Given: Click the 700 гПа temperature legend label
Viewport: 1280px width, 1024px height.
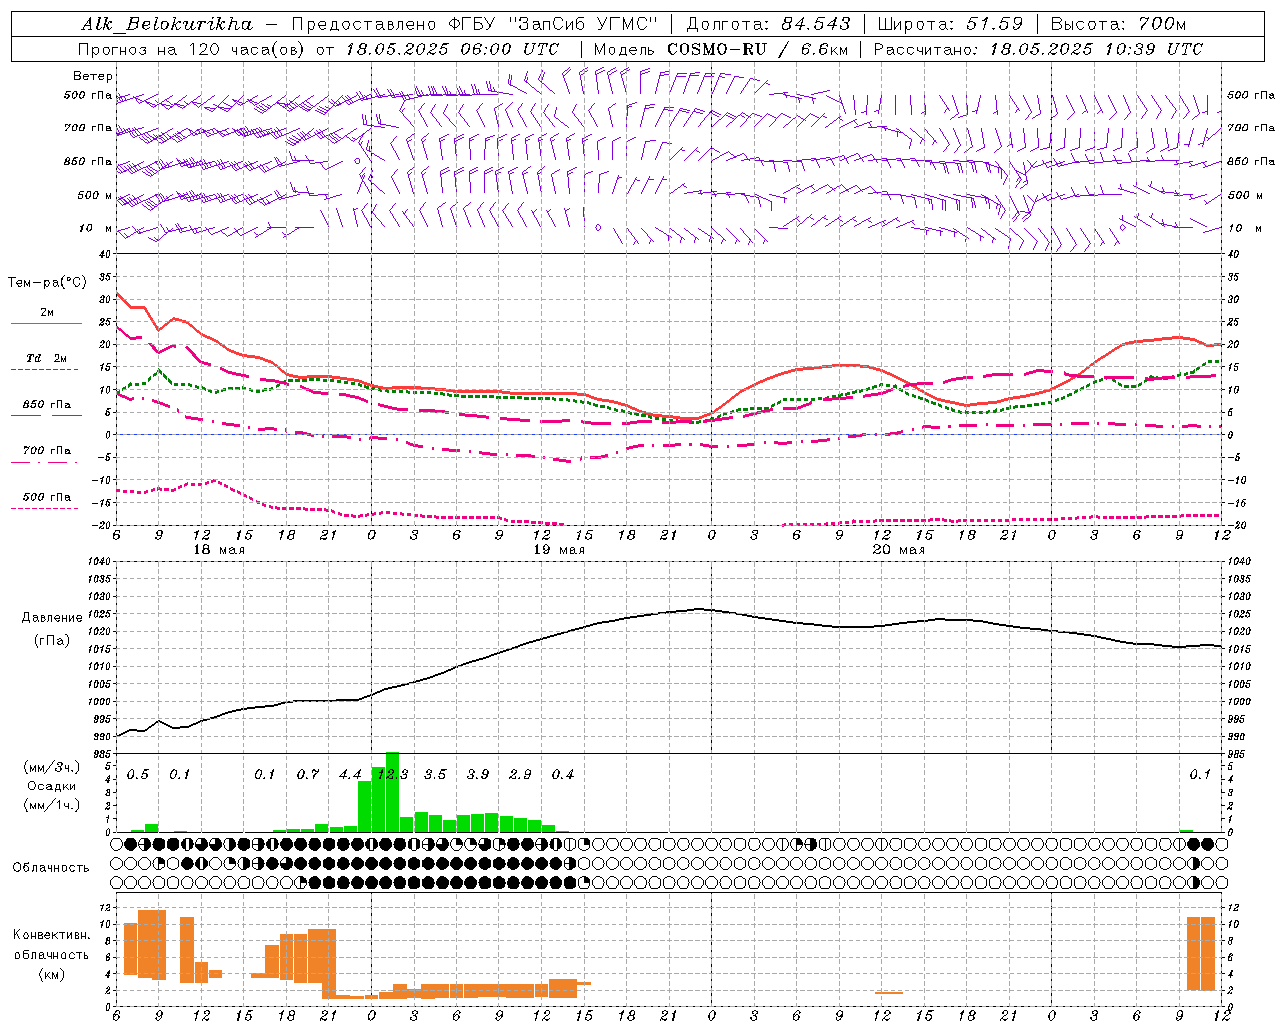Looking at the screenshot, I should click(x=47, y=450).
